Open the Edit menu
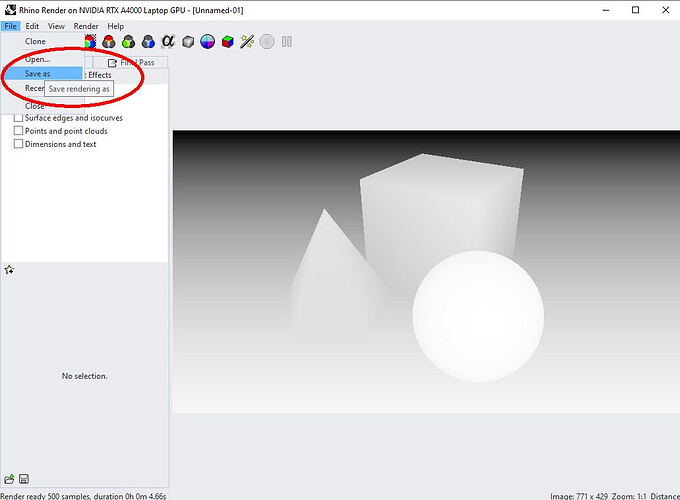The image size is (680, 500). tap(32, 26)
